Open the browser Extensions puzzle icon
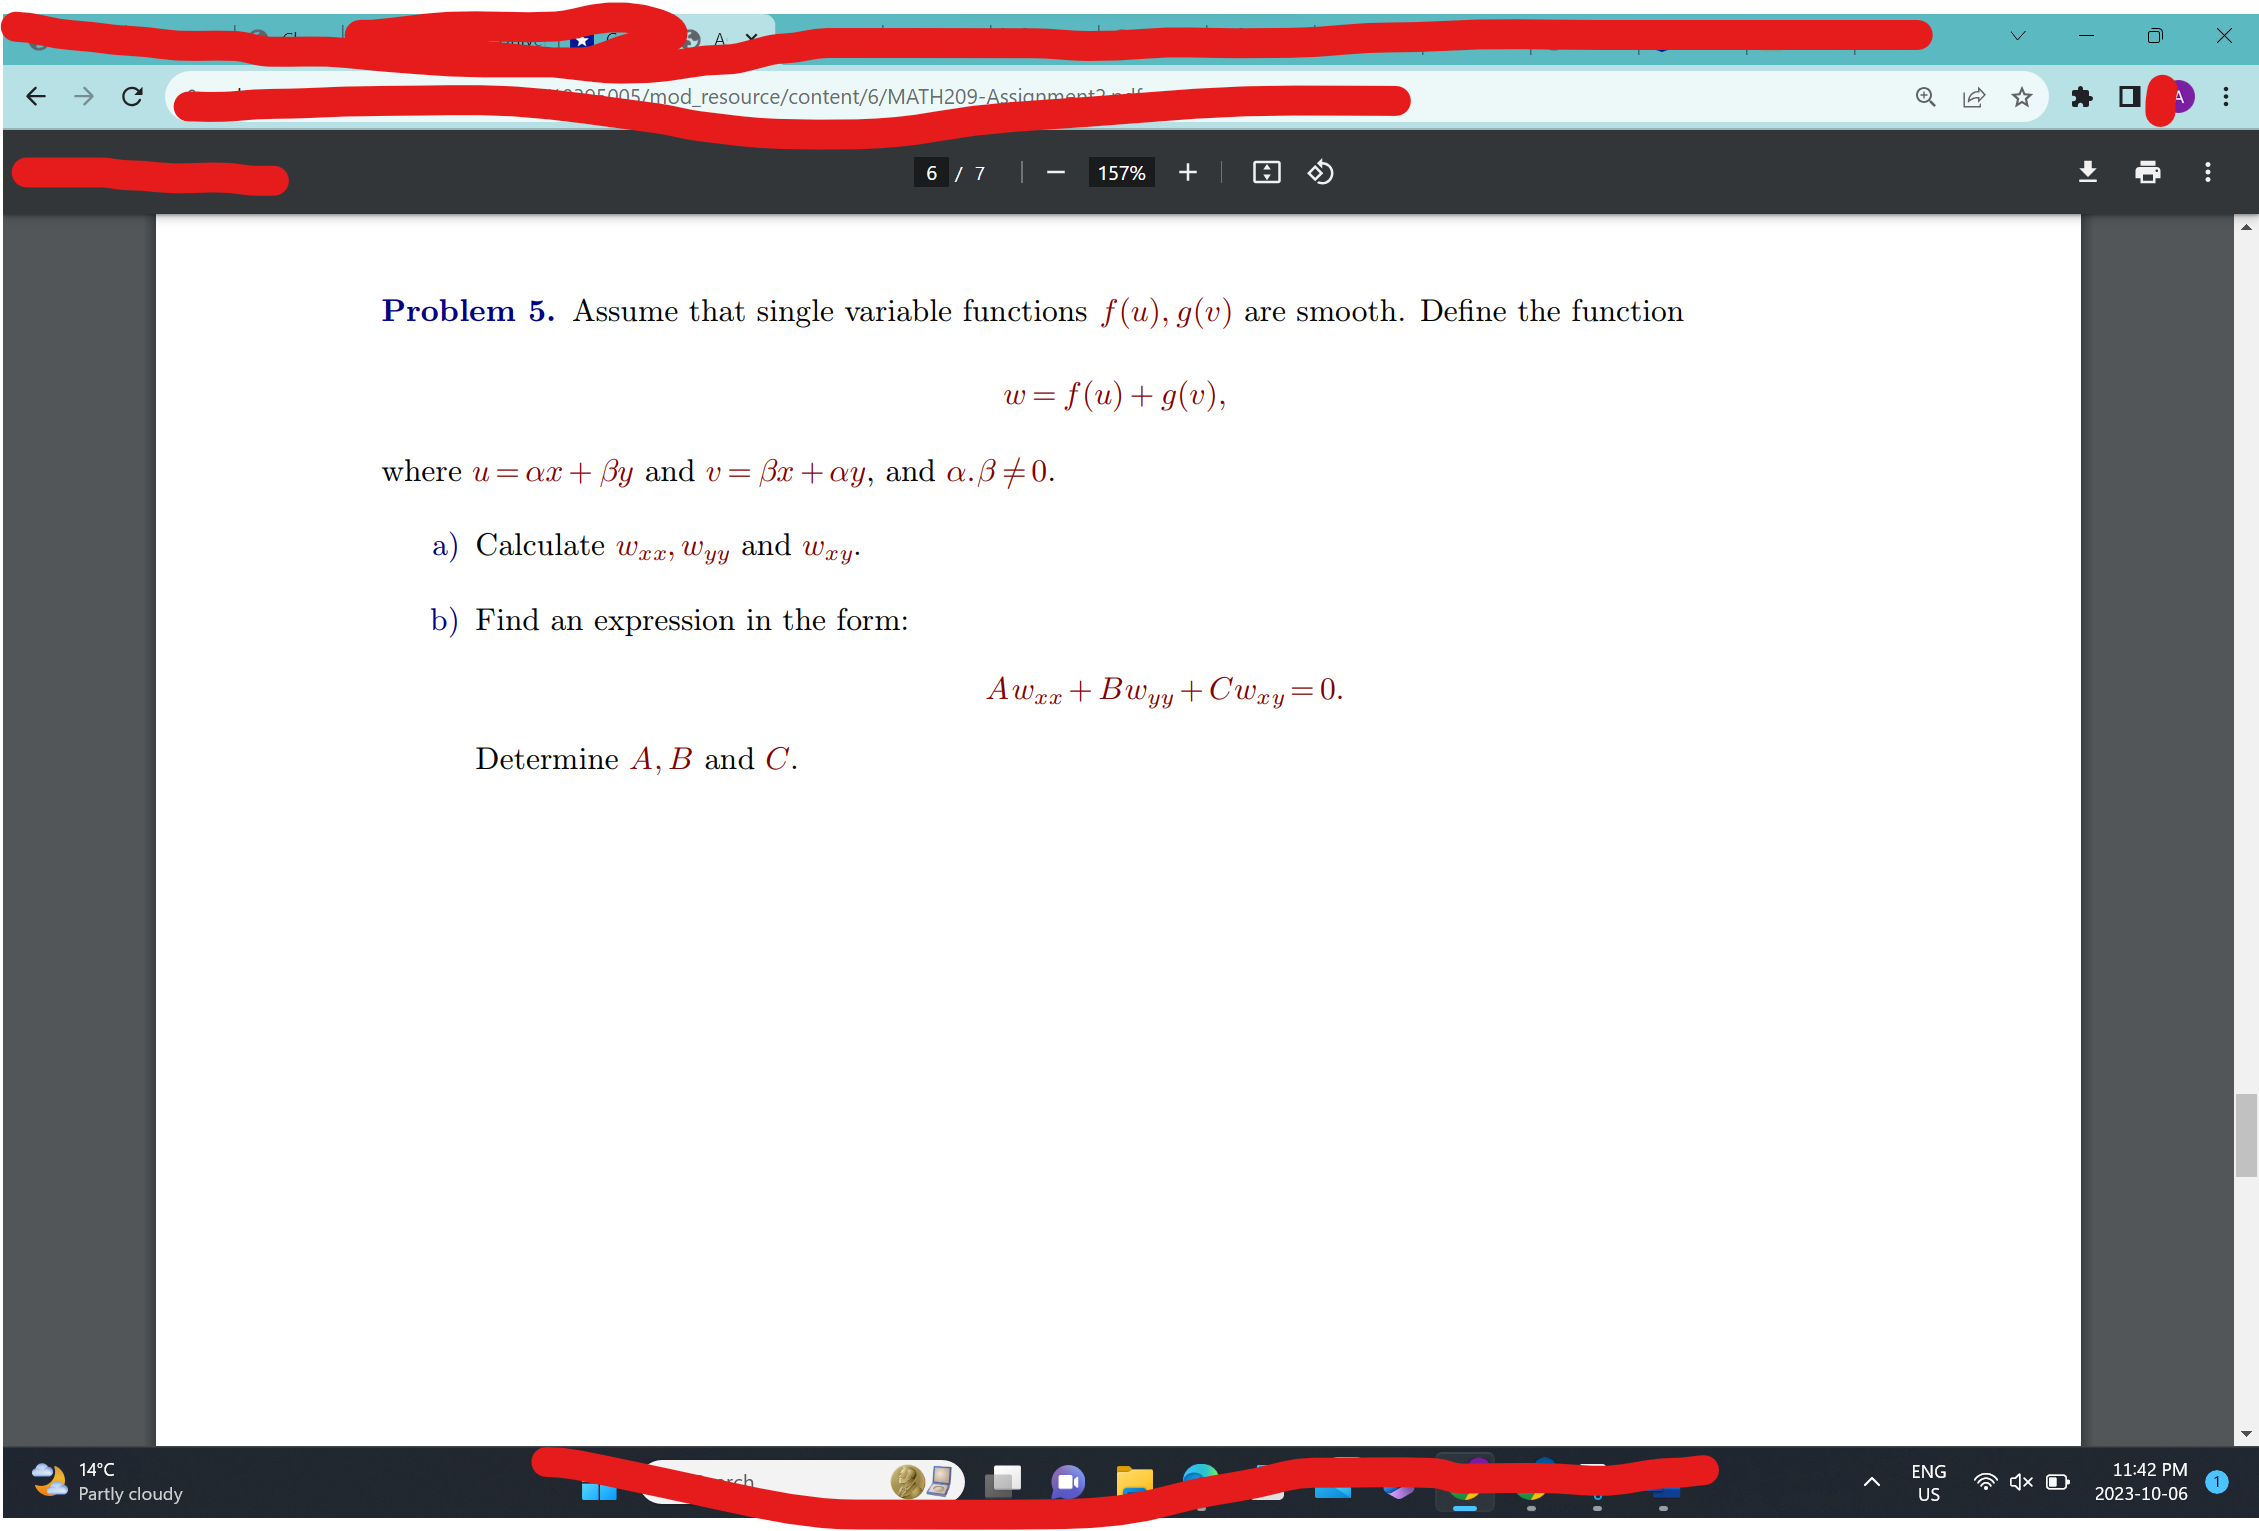 2081,97
